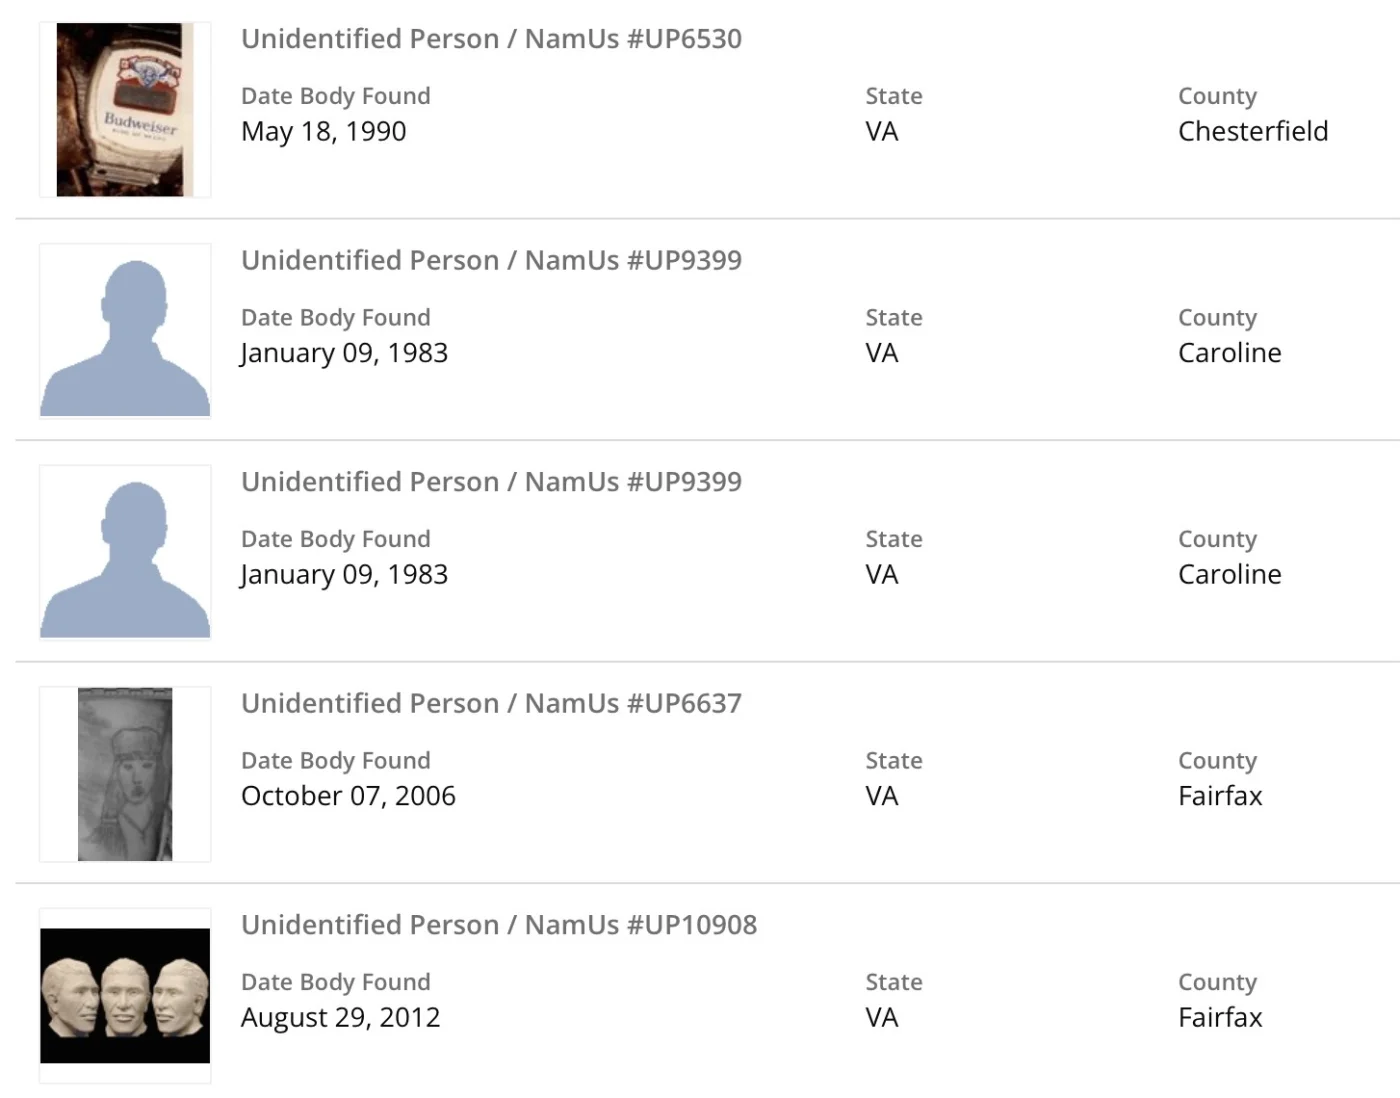Open the hand-drawn sketch thumbnail for UP6637

[x=125, y=774]
